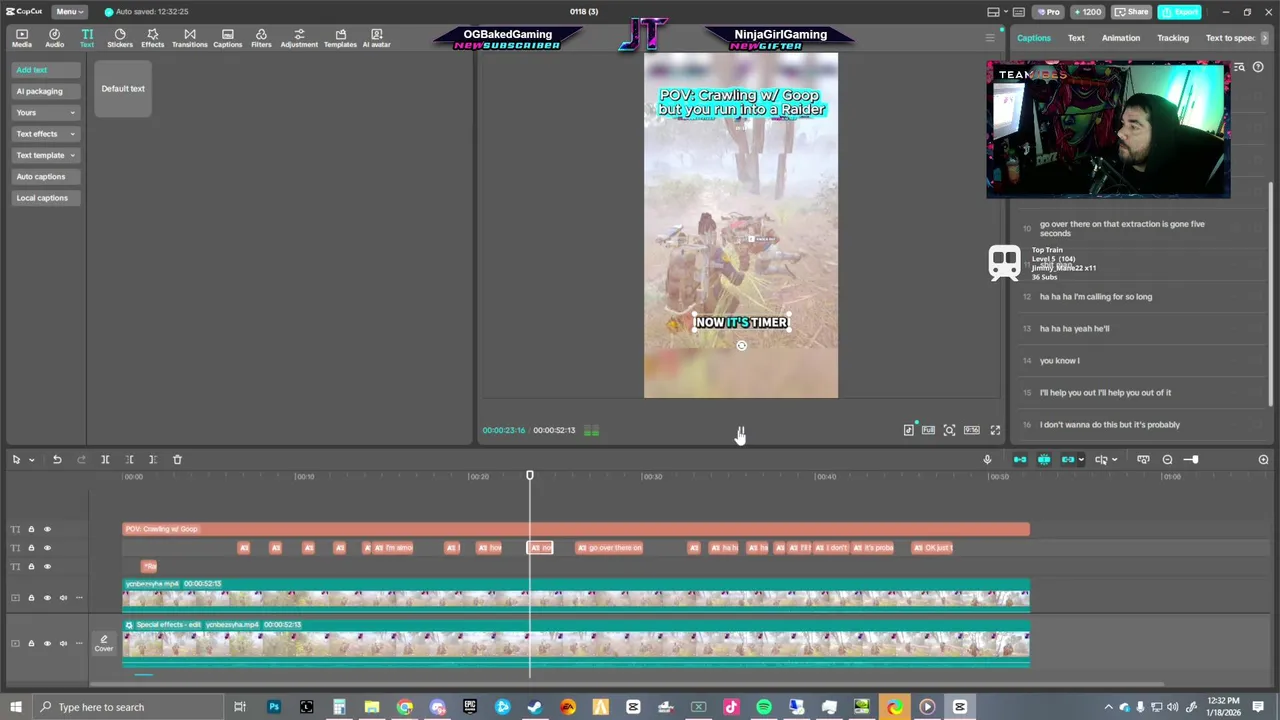
Task: Switch to the Text to speech tab
Action: click(x=1231, y=38)
